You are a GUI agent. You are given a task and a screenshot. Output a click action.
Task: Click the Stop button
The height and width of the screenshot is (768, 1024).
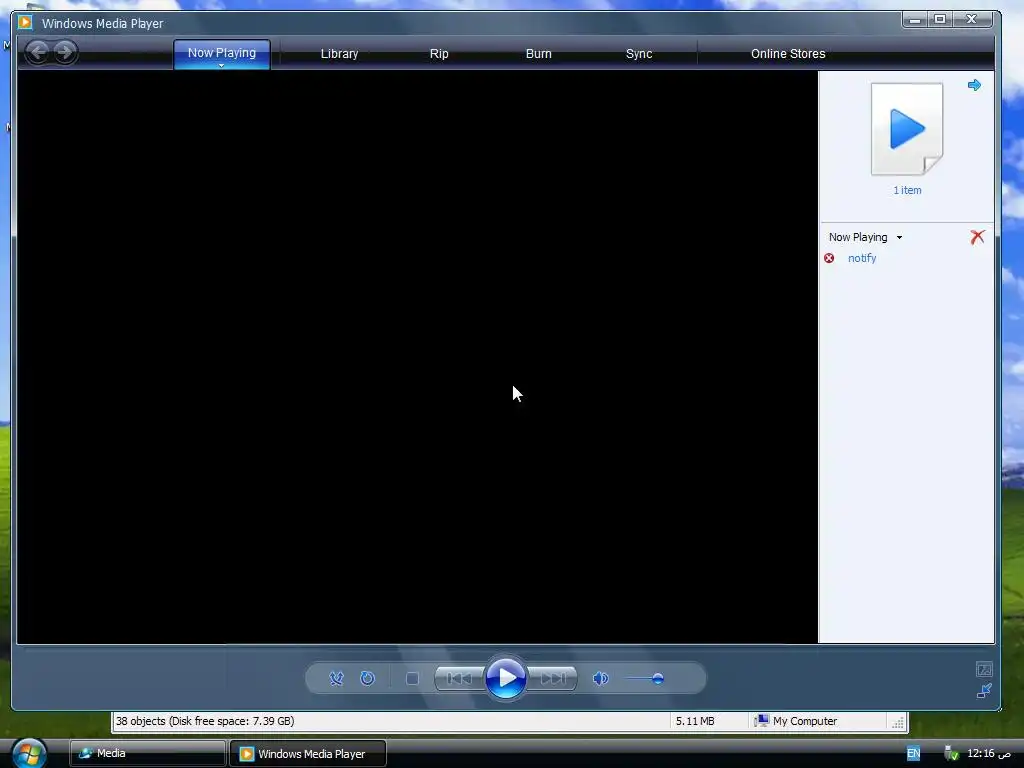[412, 679]
